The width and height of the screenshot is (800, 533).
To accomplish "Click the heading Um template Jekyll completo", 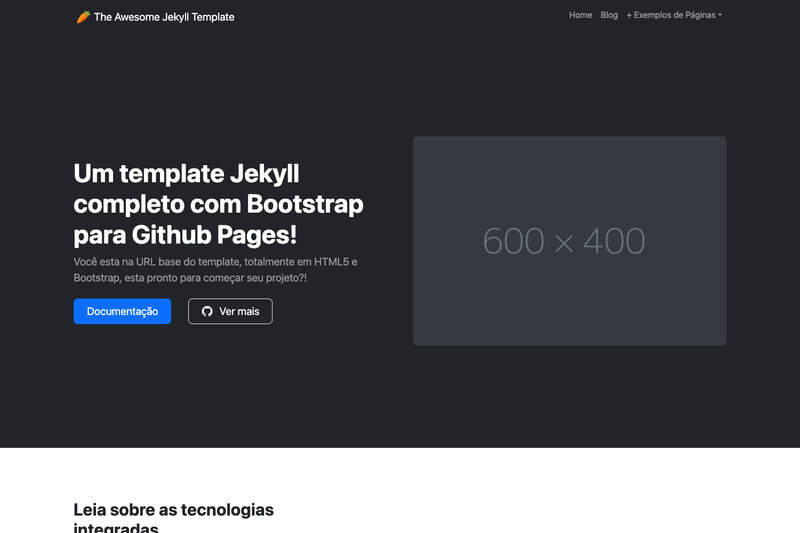I will 218,204.
